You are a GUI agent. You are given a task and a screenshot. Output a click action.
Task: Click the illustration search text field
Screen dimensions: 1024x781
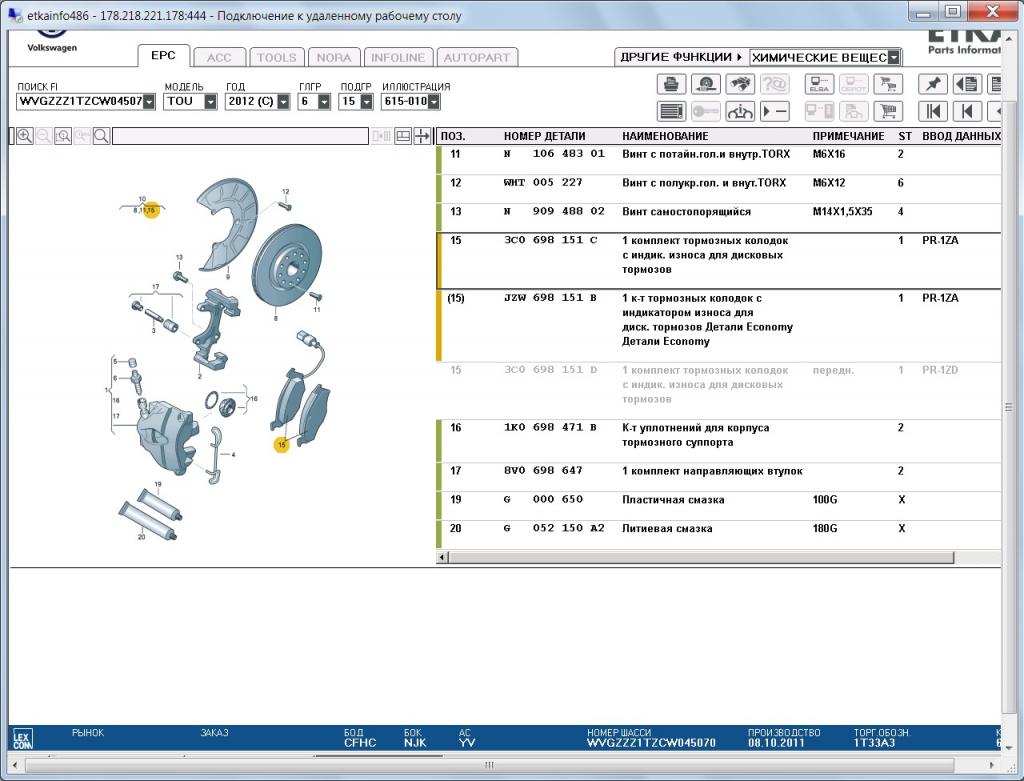pyautogui.click(x=240, y=136)
